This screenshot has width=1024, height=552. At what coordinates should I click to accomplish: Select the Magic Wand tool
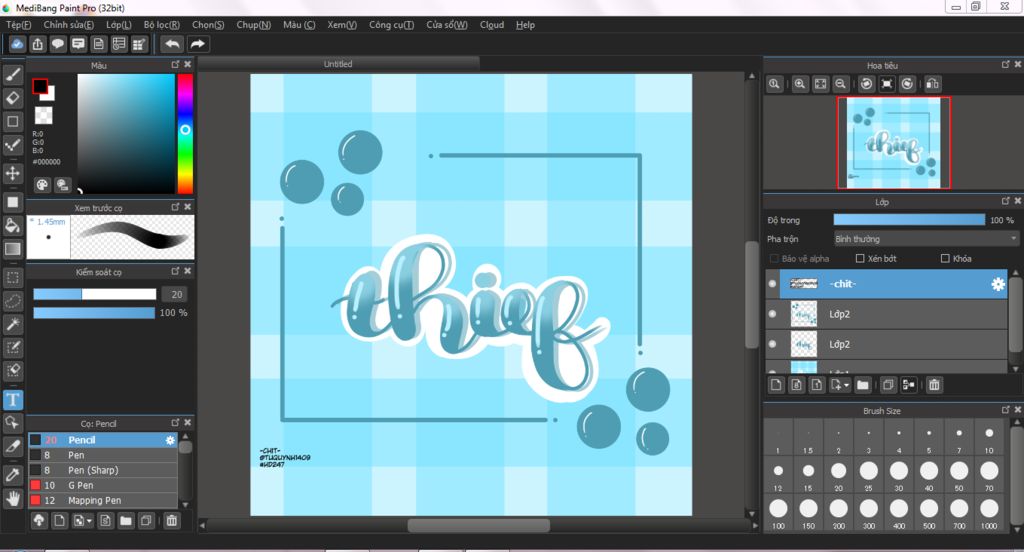click(12, 324)
